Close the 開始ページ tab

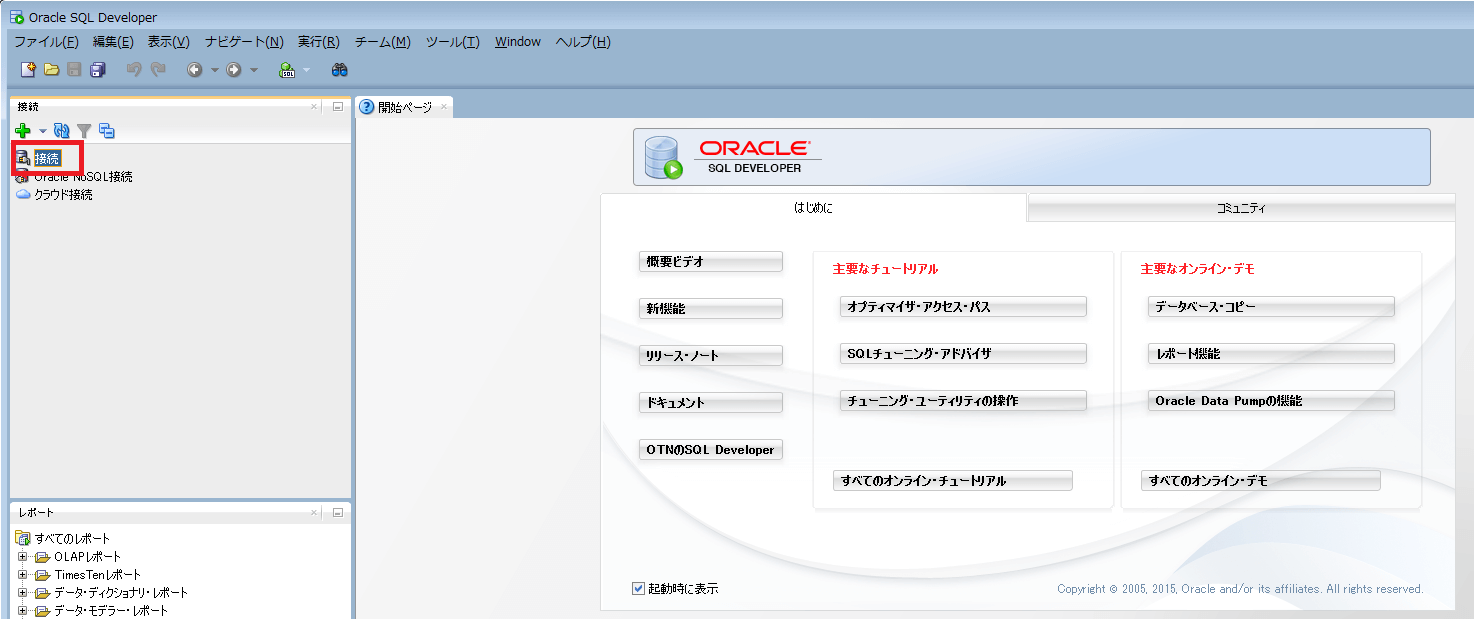(x=444, y=107)
